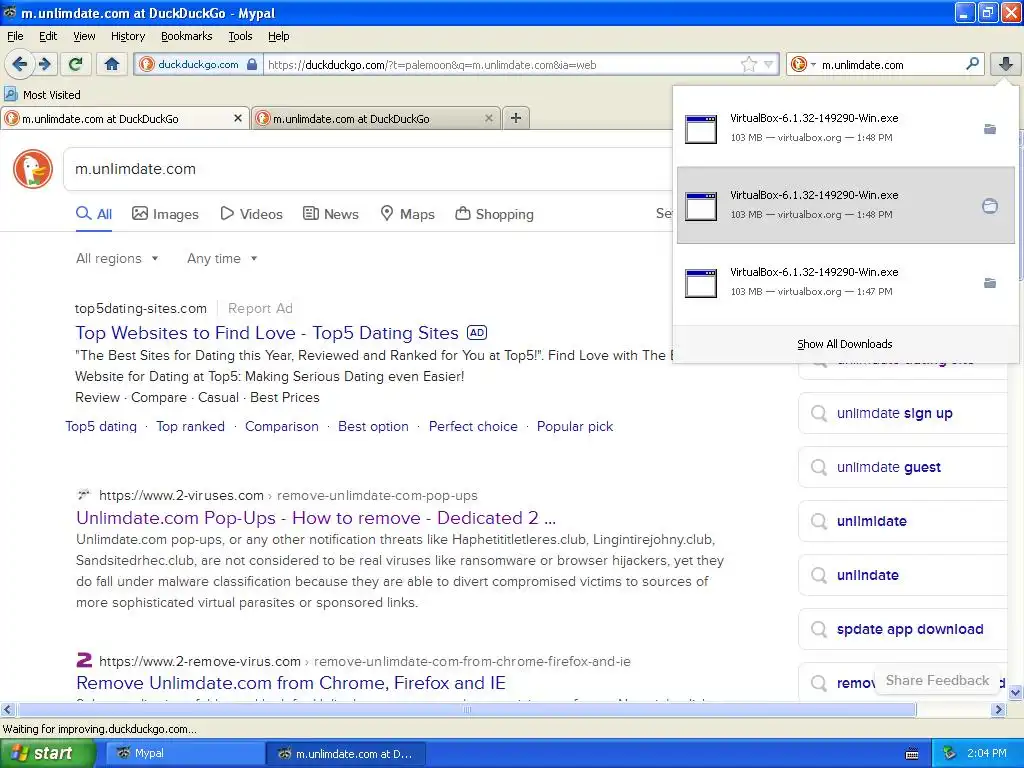Close the first m.unlimdate.com tab
Image resolution: width=1024 pixels, height=768 pixels.
(238, 118)
